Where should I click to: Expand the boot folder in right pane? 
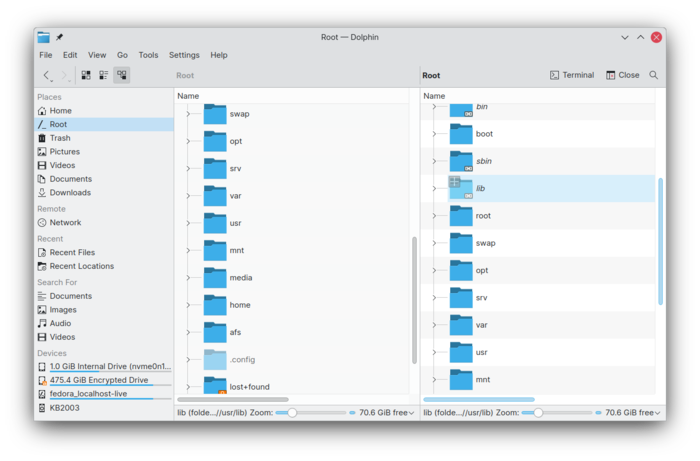[434, 134]
